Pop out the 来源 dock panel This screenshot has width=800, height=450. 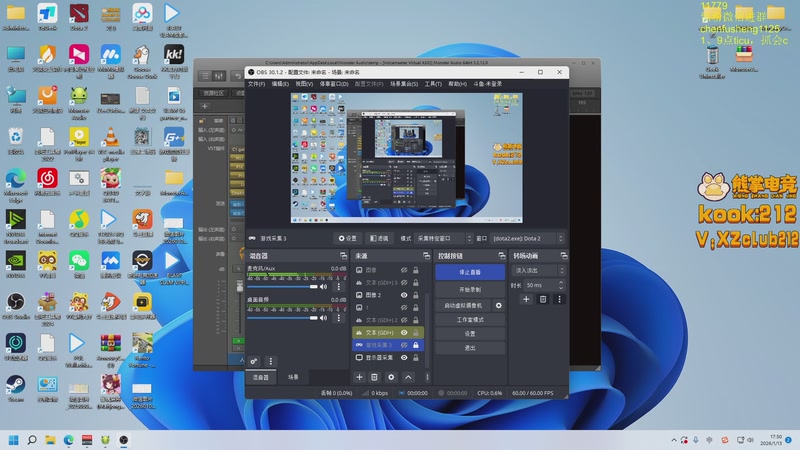(x=427, y=256)
